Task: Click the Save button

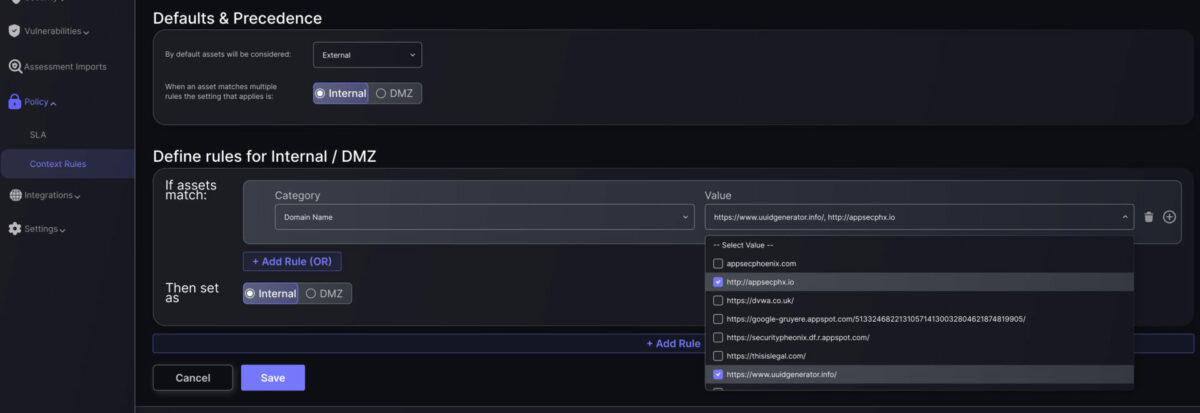Action: (273, 378)
